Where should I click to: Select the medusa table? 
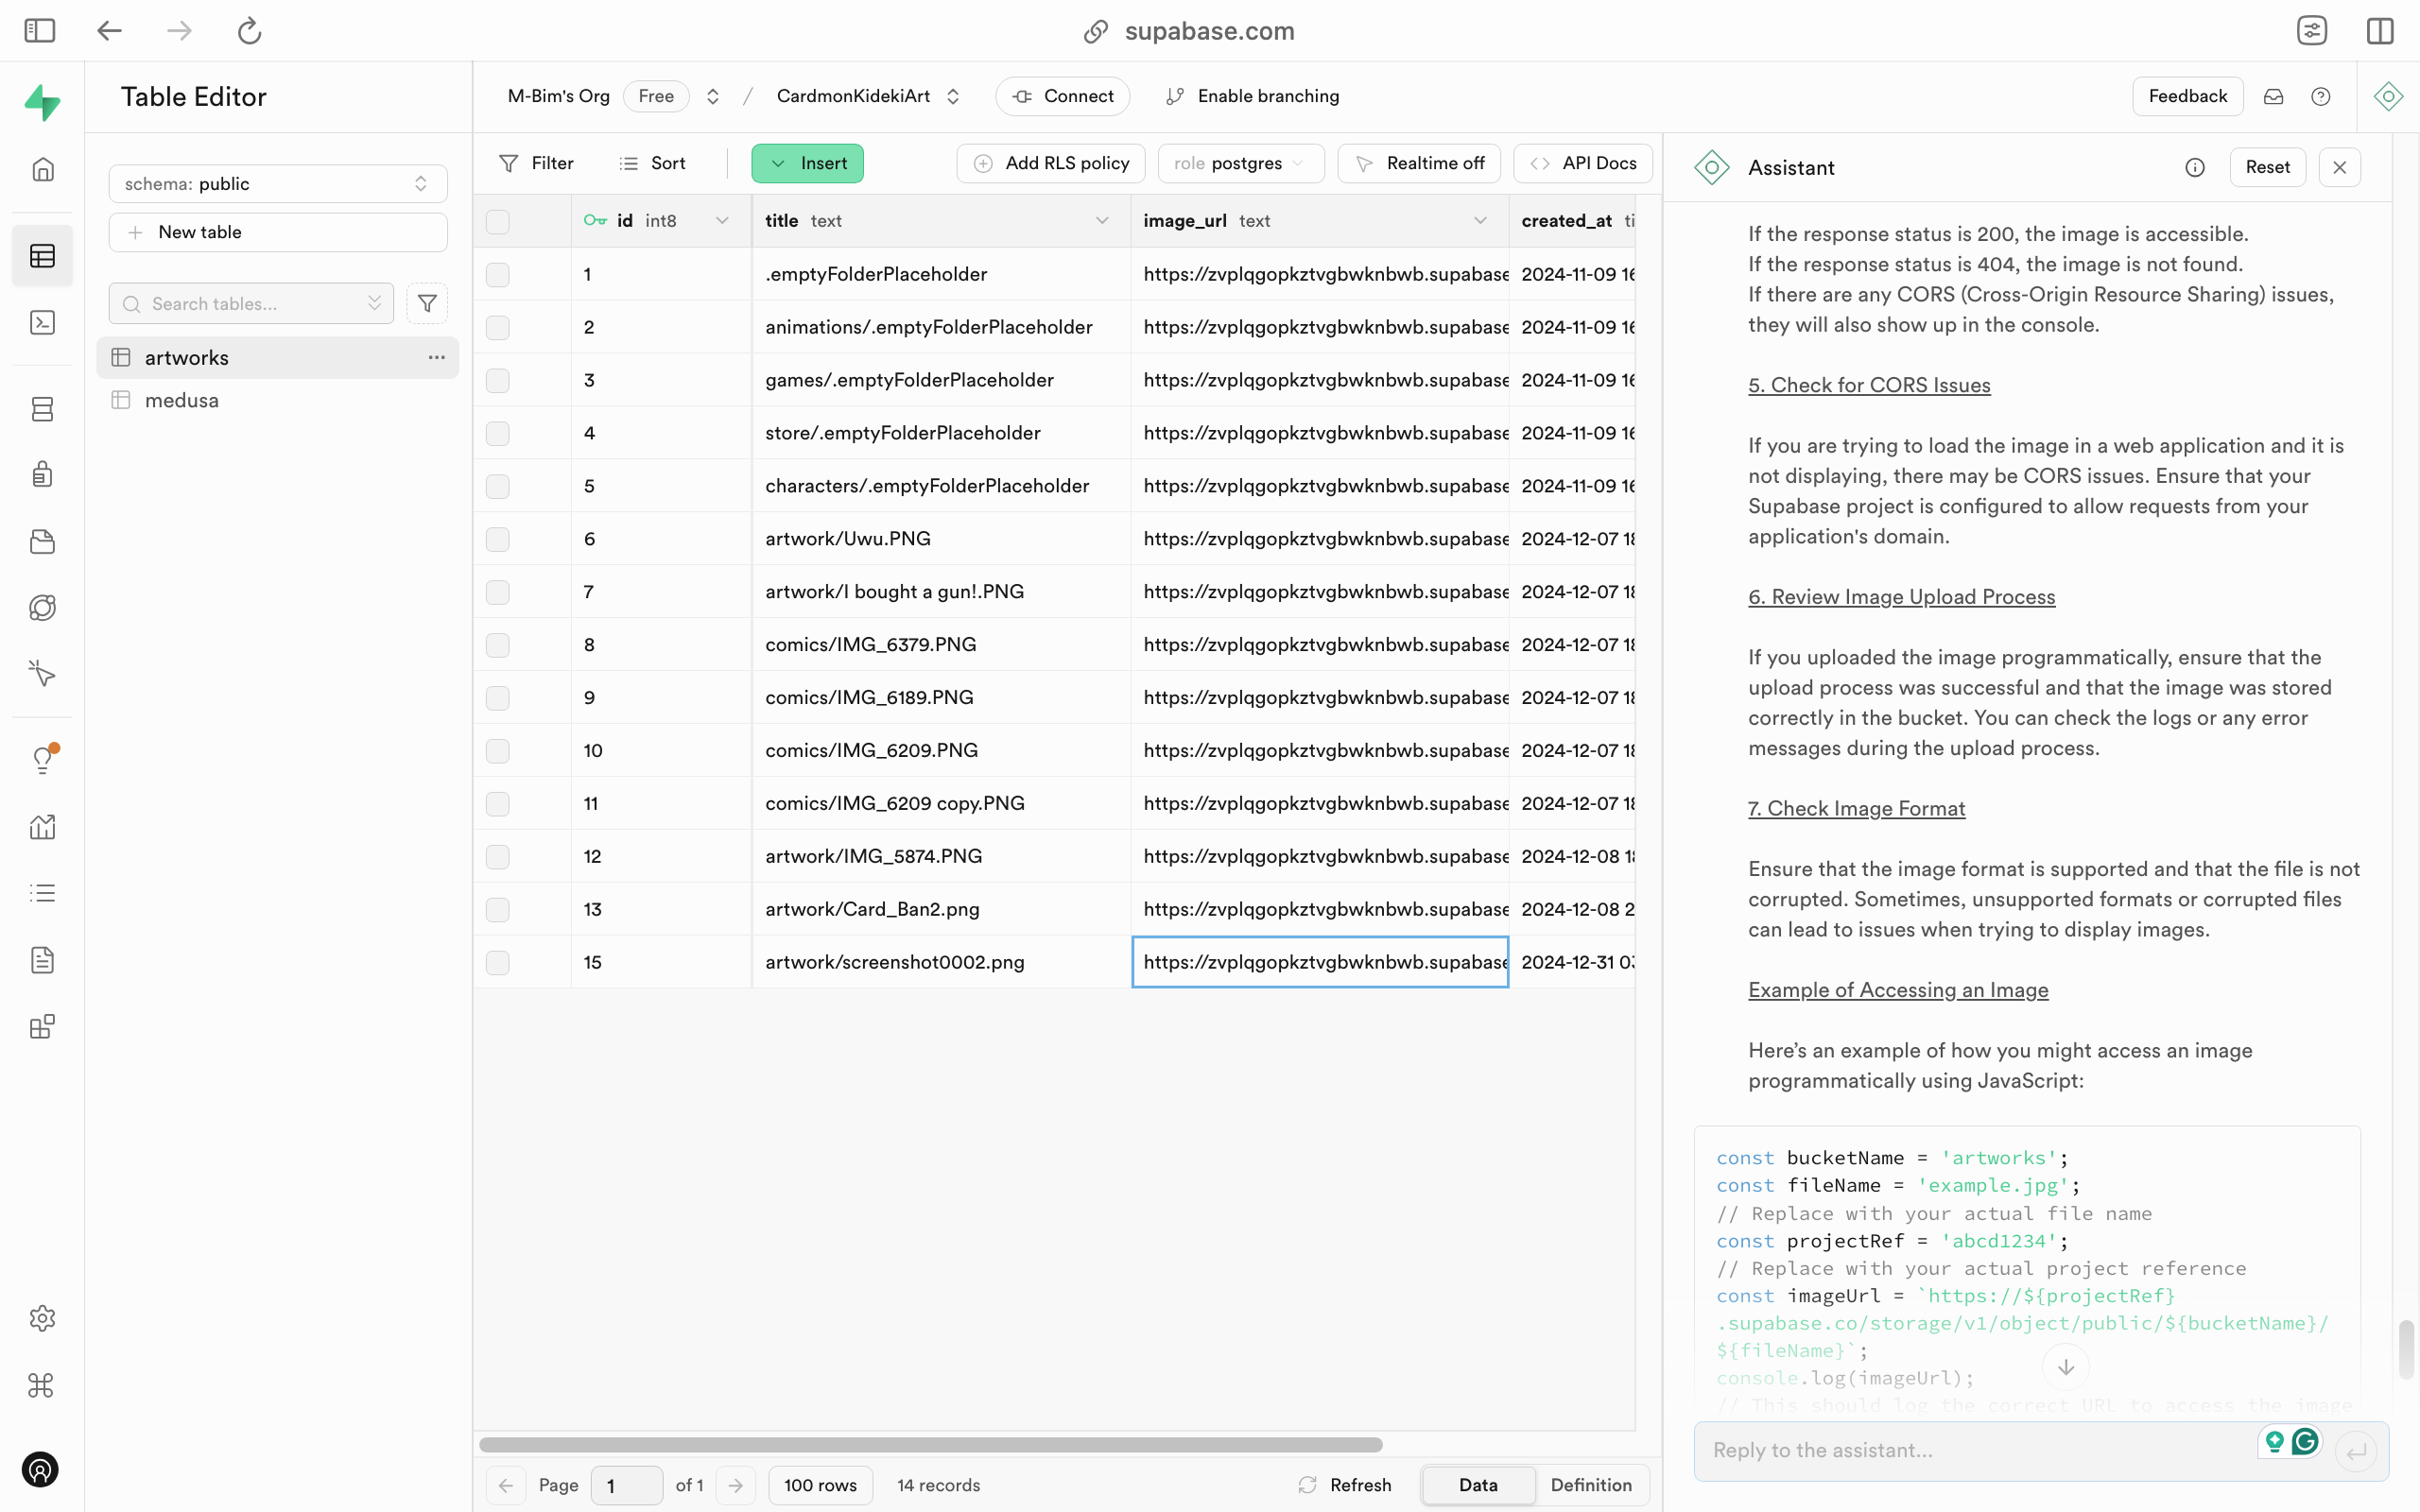[182, 400]
